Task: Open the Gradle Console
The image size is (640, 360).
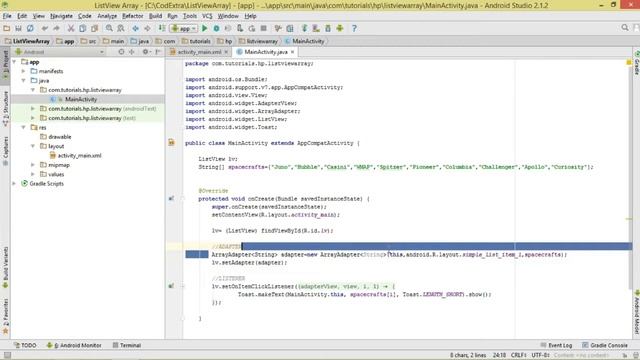Action: (604, 345)
